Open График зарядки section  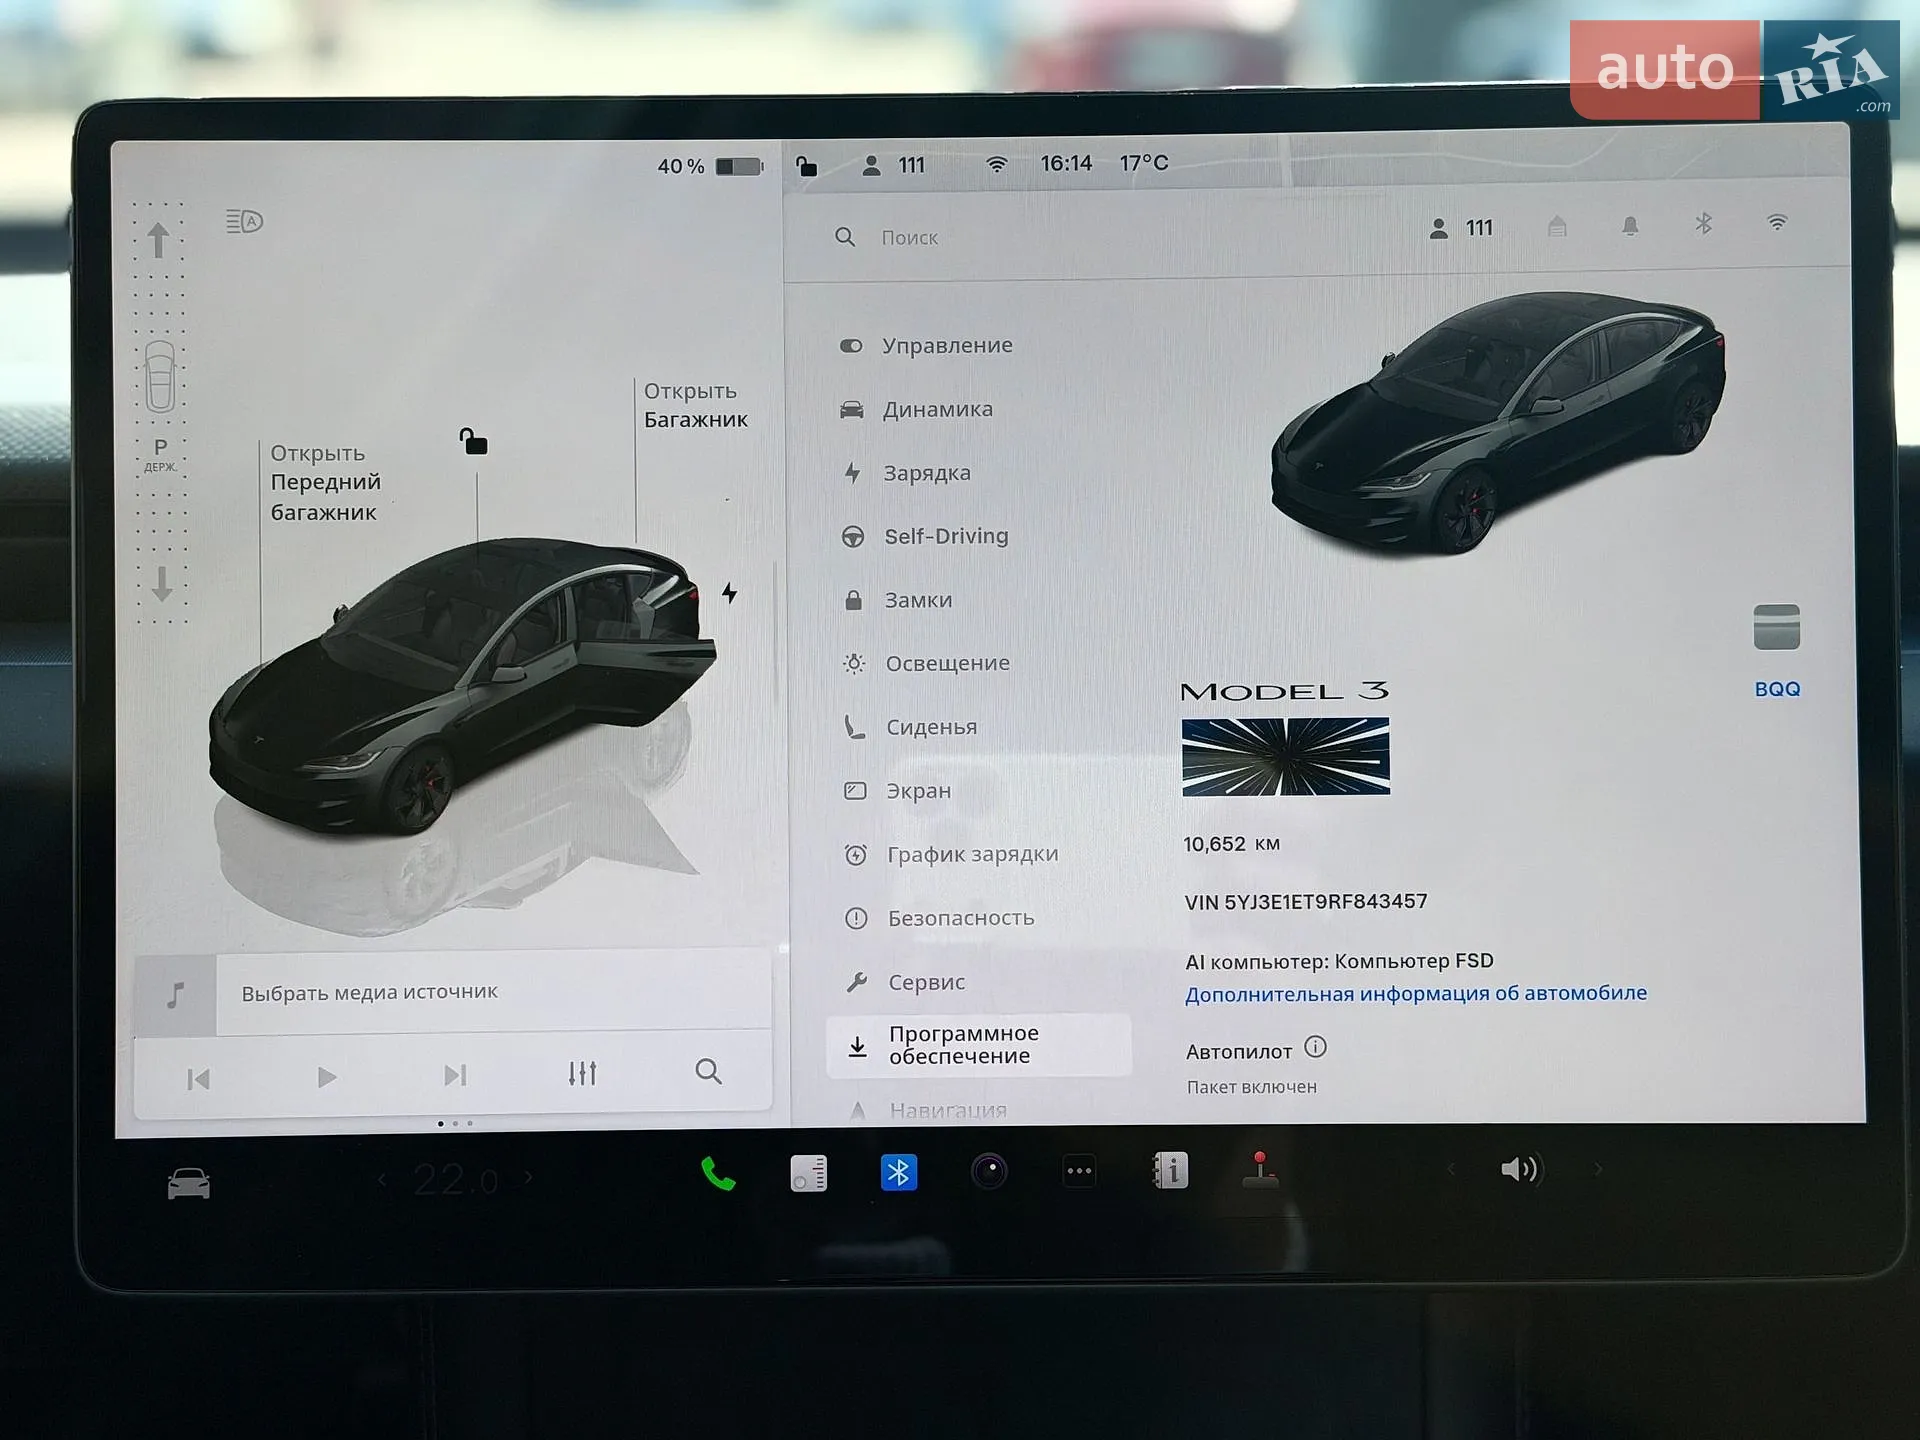952,855
